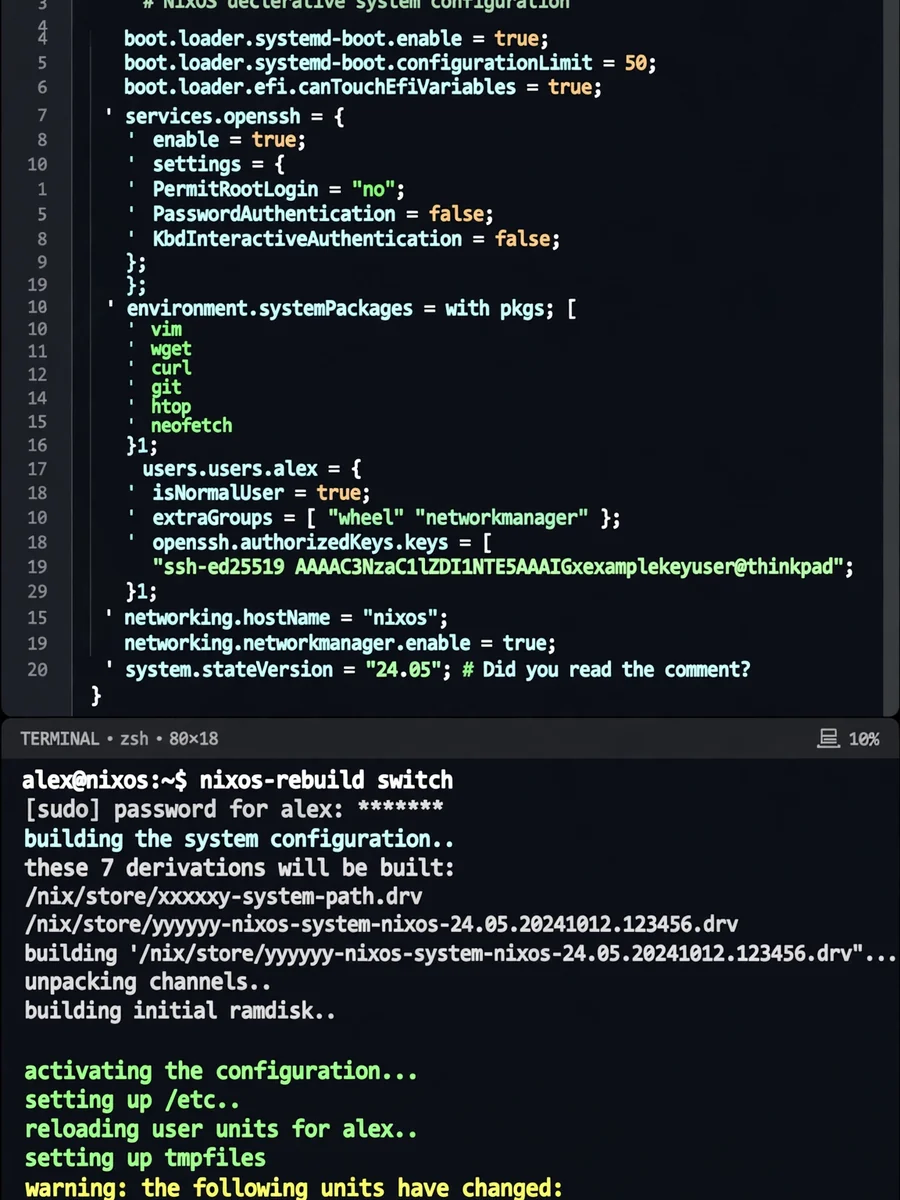Click the PasswordAuthentication = false line

tap(323, 214)
